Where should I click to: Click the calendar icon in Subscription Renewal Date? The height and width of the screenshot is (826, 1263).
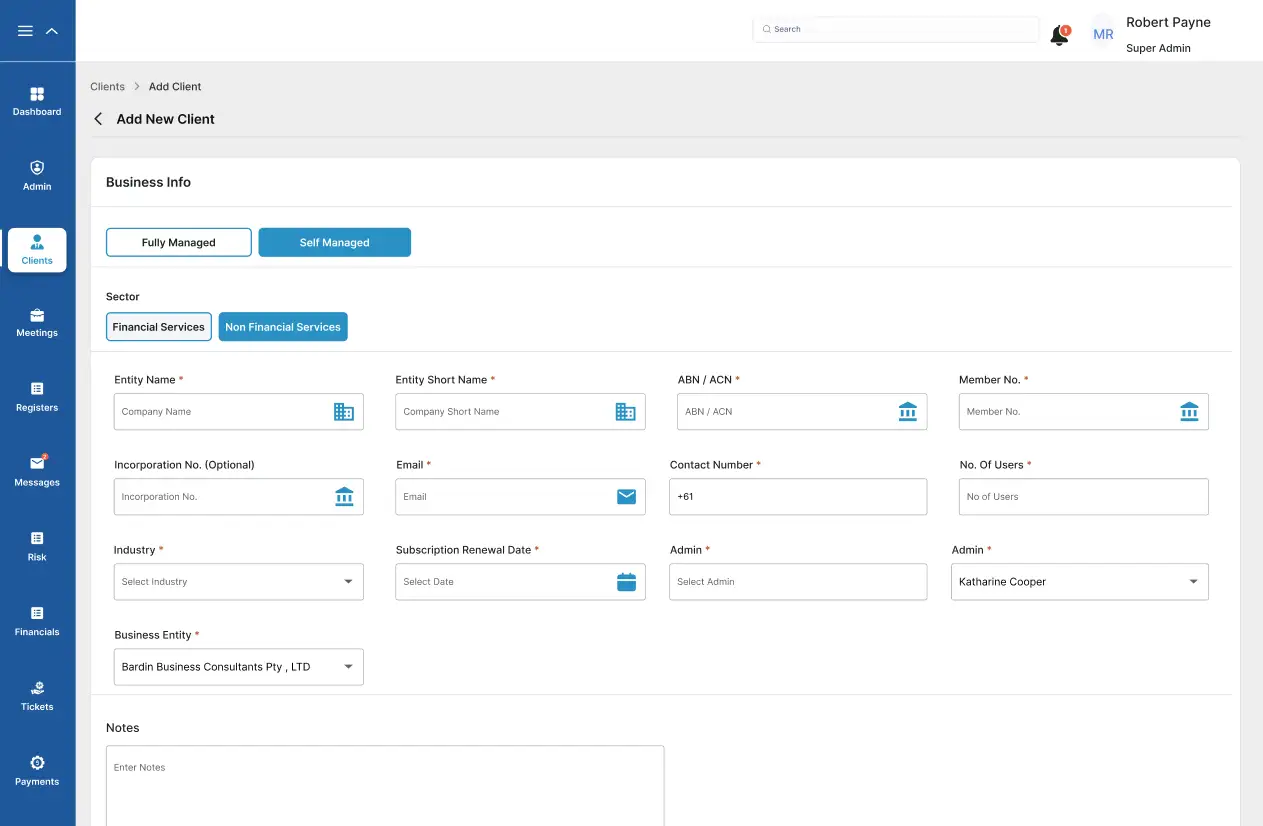coord(626,582)
